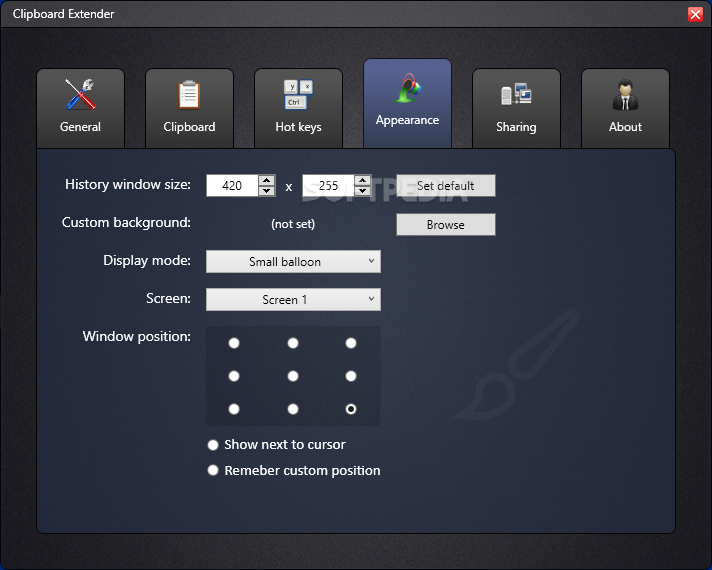Select the middle-left window position radio
Screen dimensions: 712x570
coord(234,376)
